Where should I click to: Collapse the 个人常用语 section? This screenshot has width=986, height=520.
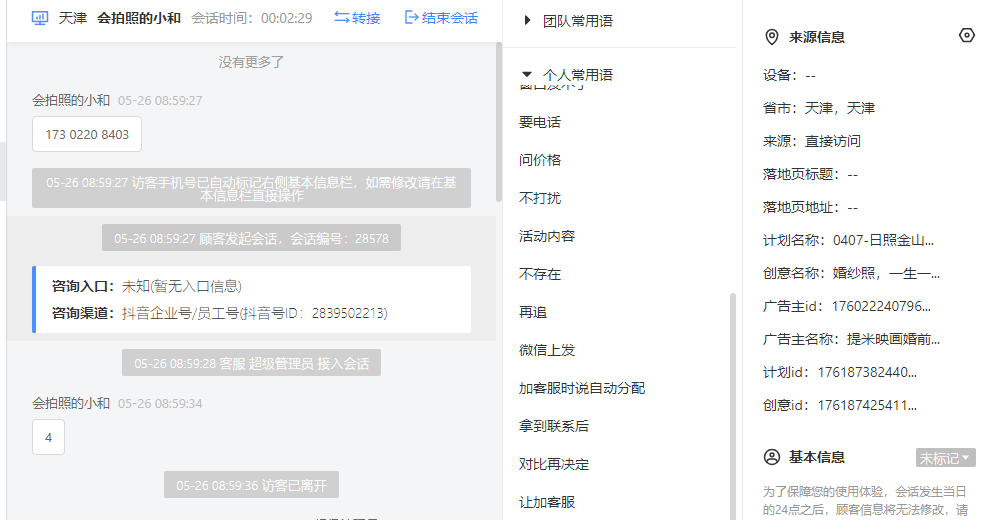(x=568, y=75)
